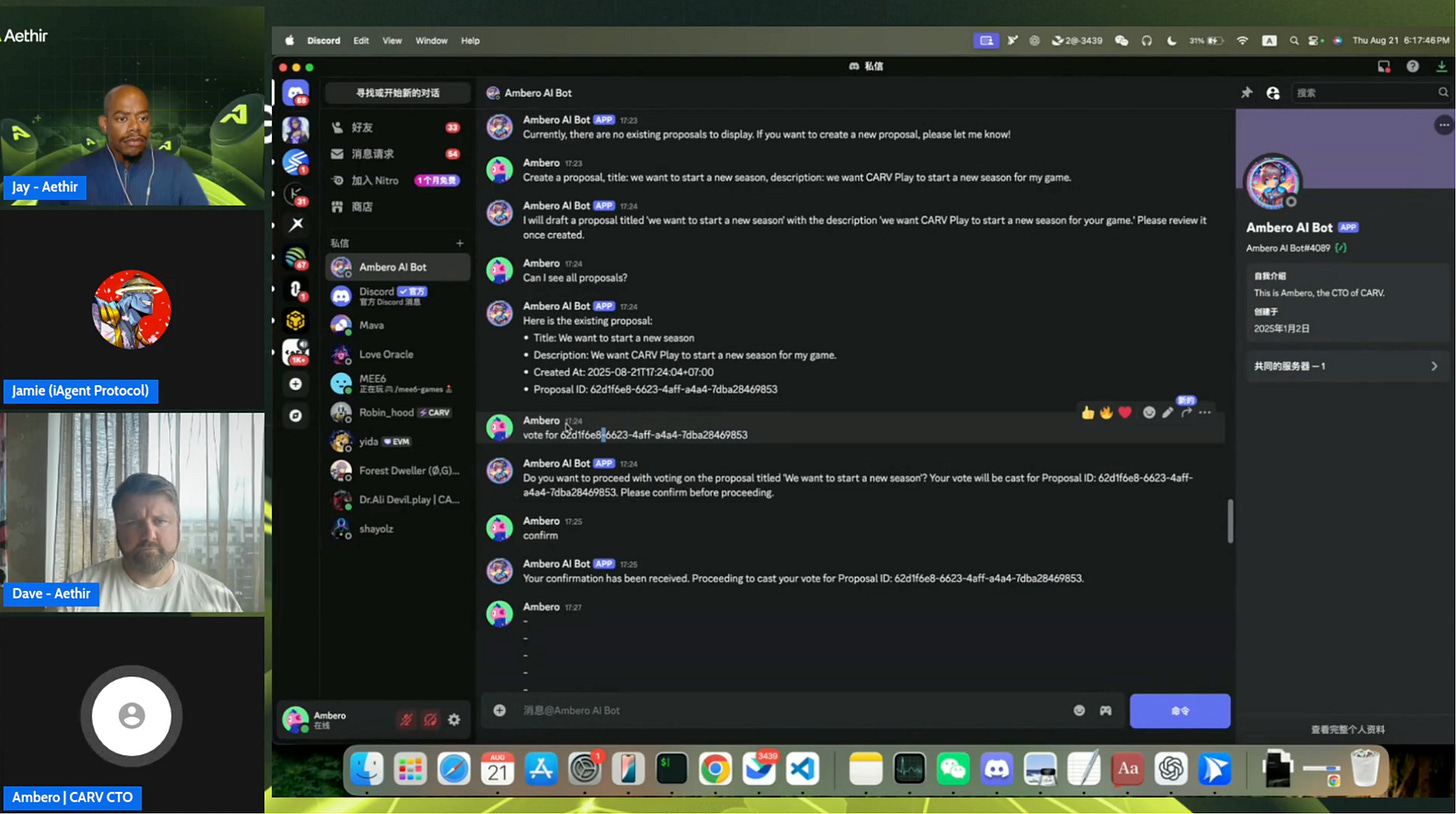Open the Edit menu in menu bar
This screenshot has width=1456, height=814.
(361, 41)
